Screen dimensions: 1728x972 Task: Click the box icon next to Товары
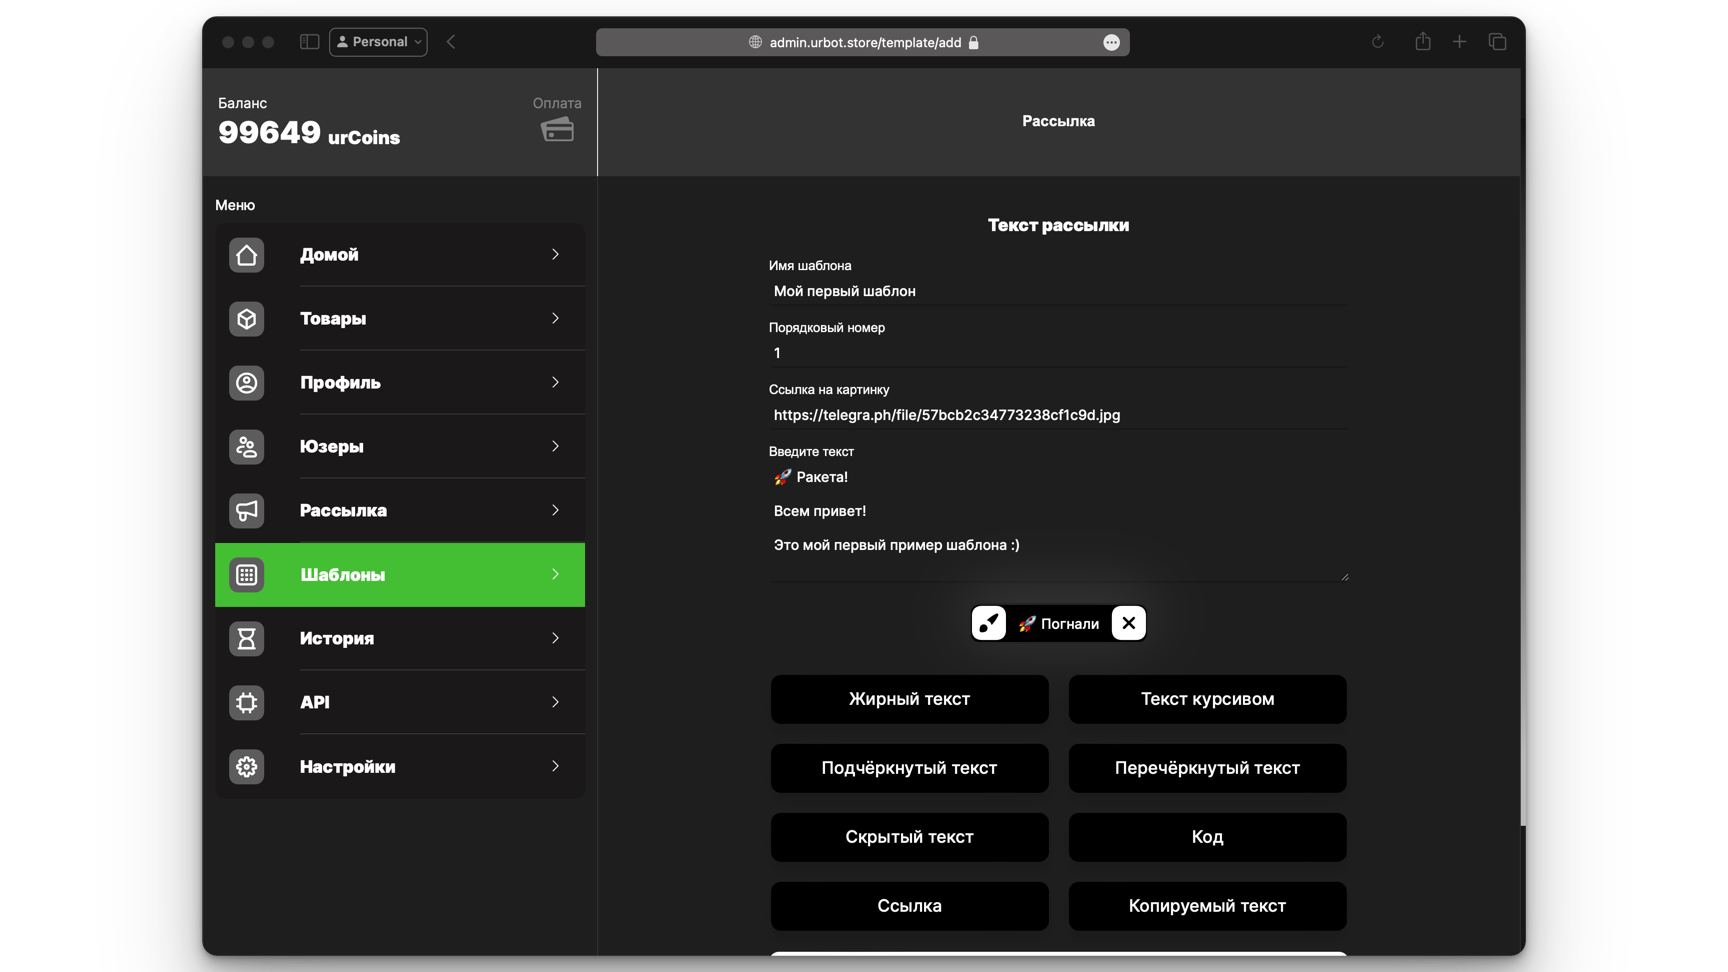tap(246, 319)
